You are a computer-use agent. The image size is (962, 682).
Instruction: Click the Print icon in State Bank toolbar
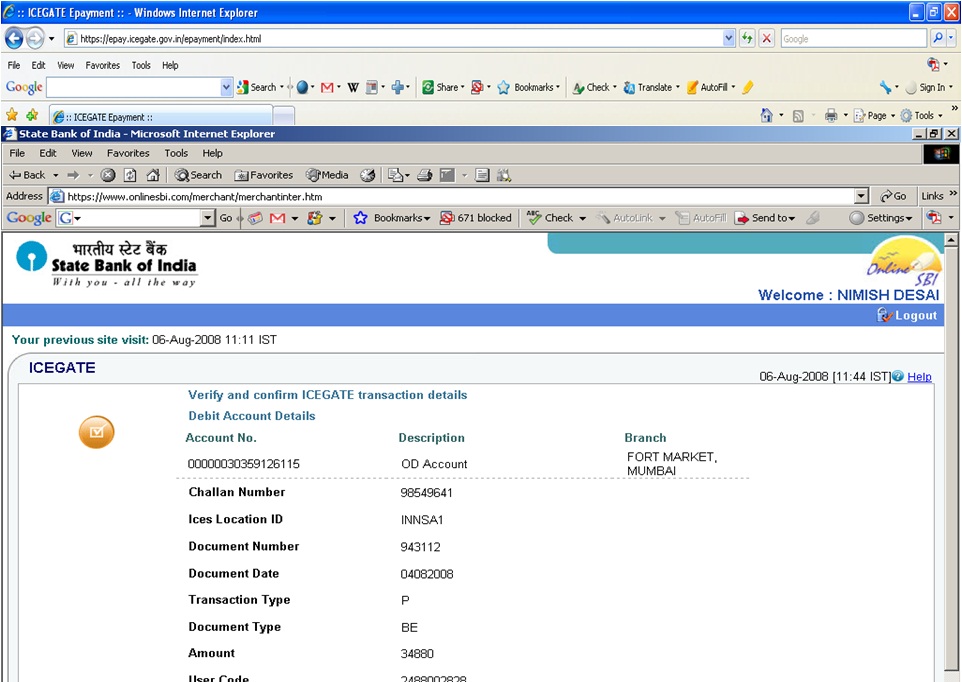[425, 175]
